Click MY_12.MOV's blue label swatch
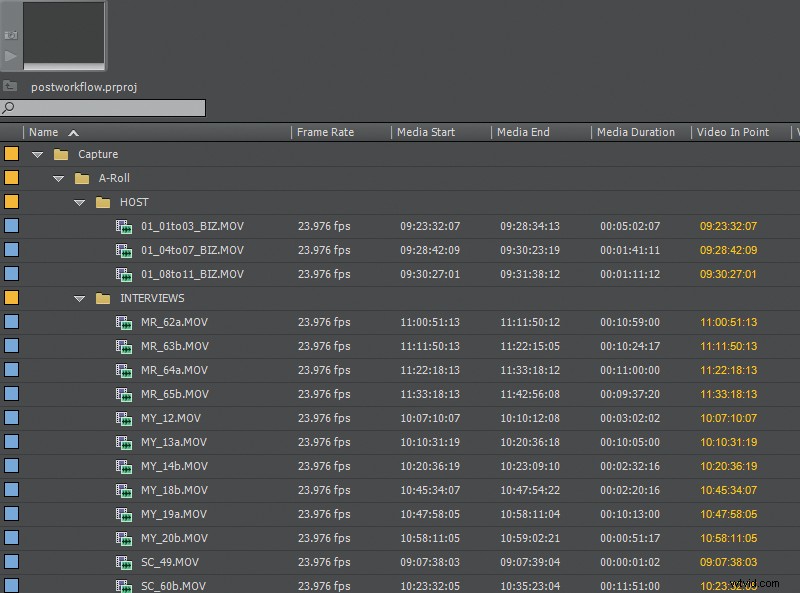This screenshot has height=593, width=800. click(x=12, y=418)
